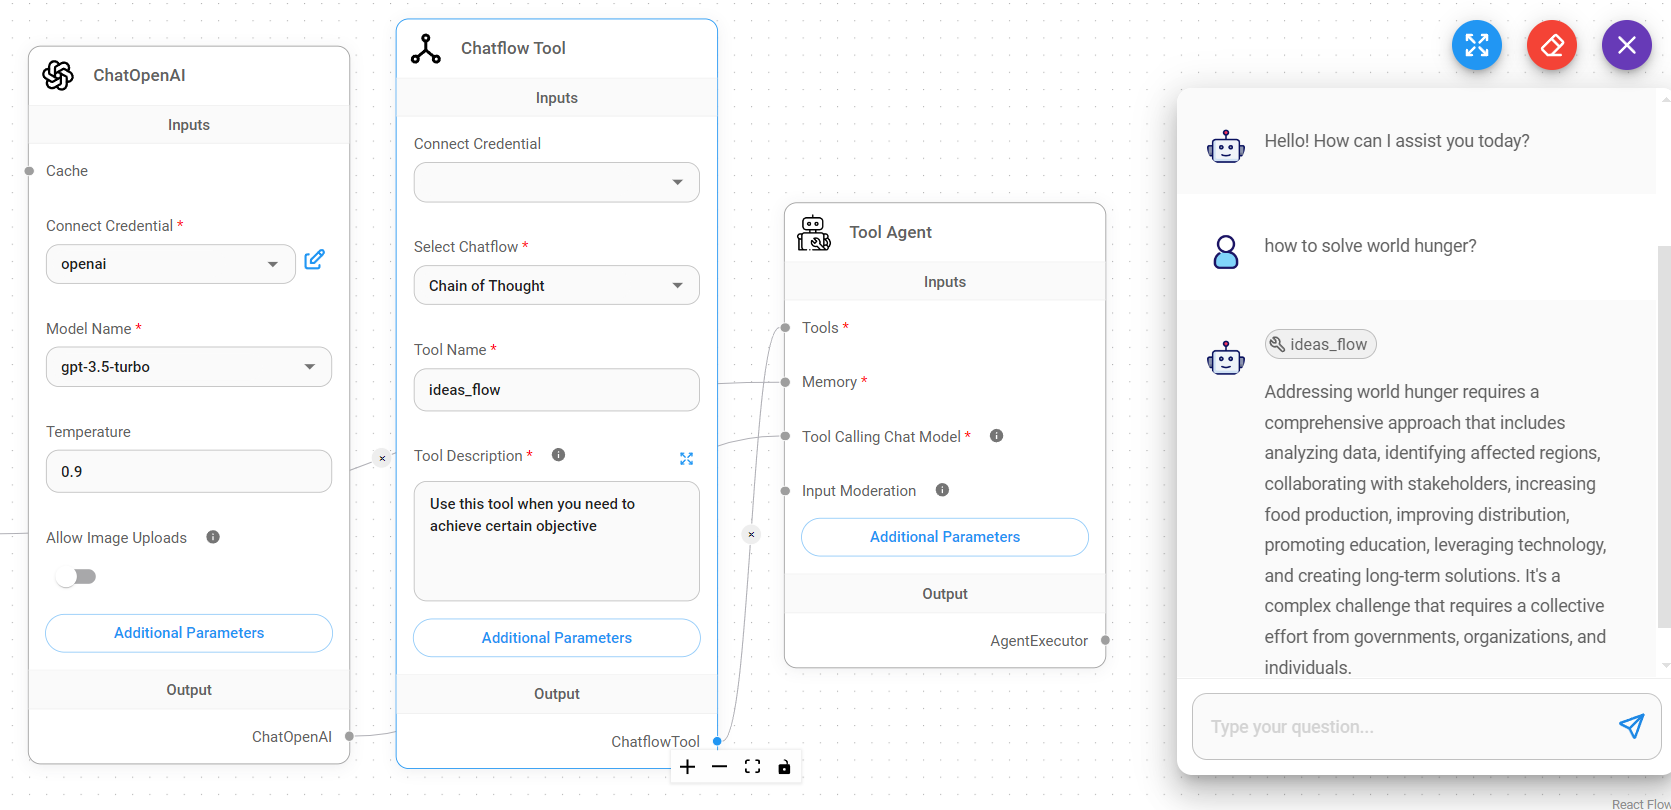Expand the chat window to fullscreen
Image resolution: width=1671 pixels, height=810 pixels.
click(1476, 45)
